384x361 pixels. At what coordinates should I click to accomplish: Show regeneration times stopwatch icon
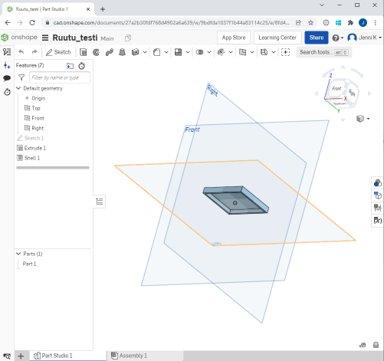tap(82, 66)
